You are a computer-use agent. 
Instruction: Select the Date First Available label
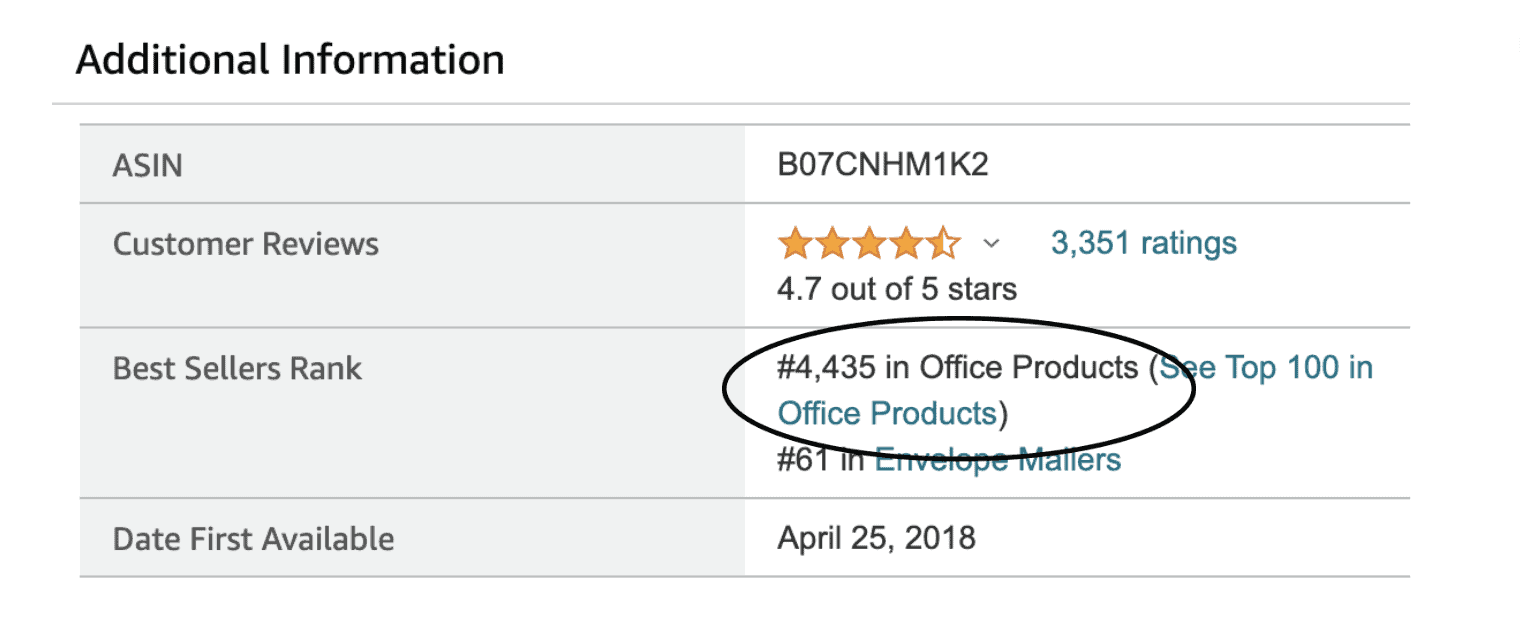pyautogui.click(x=253, y=538)
